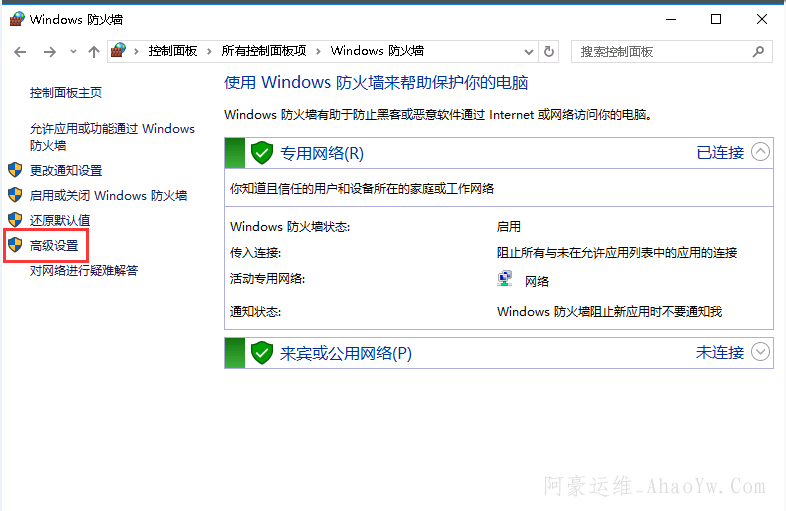Go back with the left arrow

coord(20,52)
